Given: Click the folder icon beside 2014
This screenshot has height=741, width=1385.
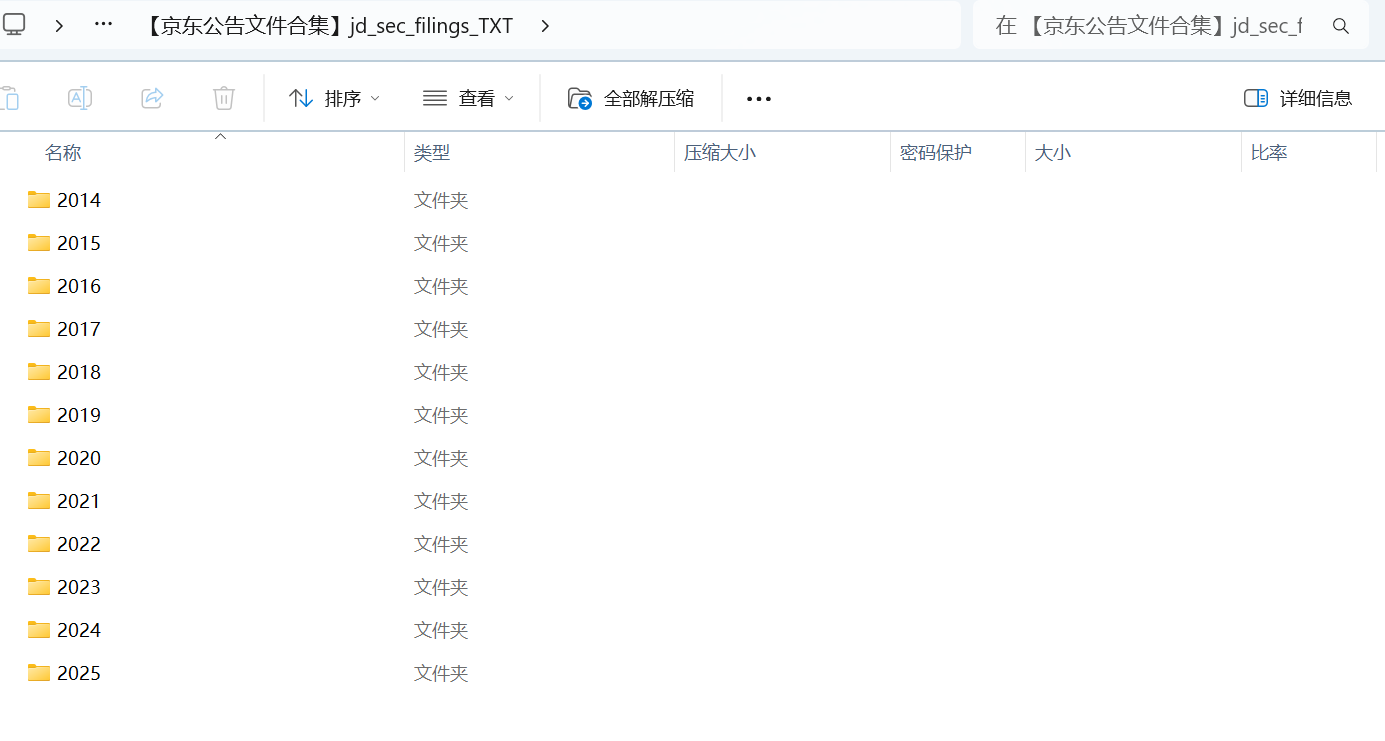Looking at the screenshot, I should (39, 200).
